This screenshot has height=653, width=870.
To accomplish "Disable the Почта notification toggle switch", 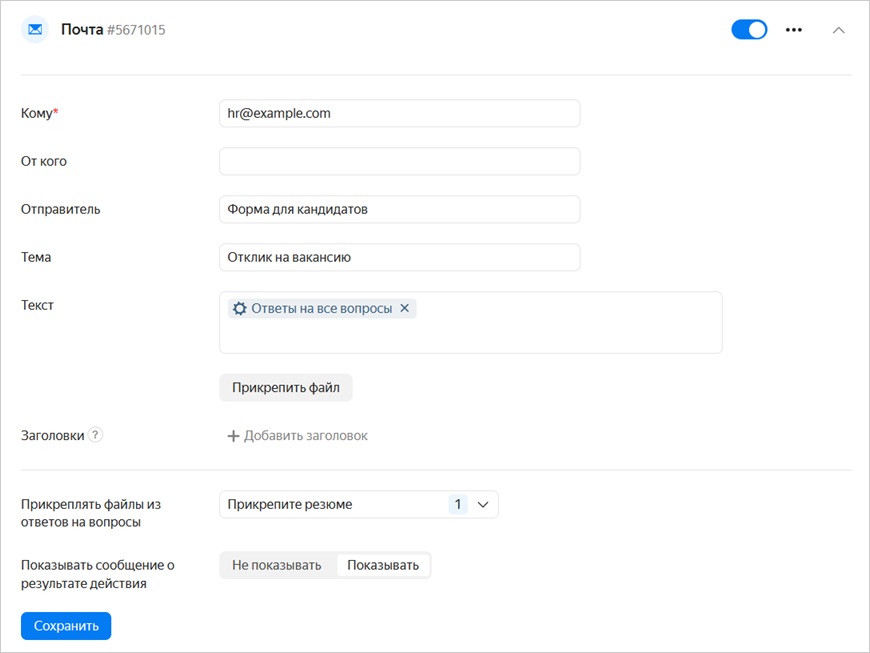I will (749, 30).
